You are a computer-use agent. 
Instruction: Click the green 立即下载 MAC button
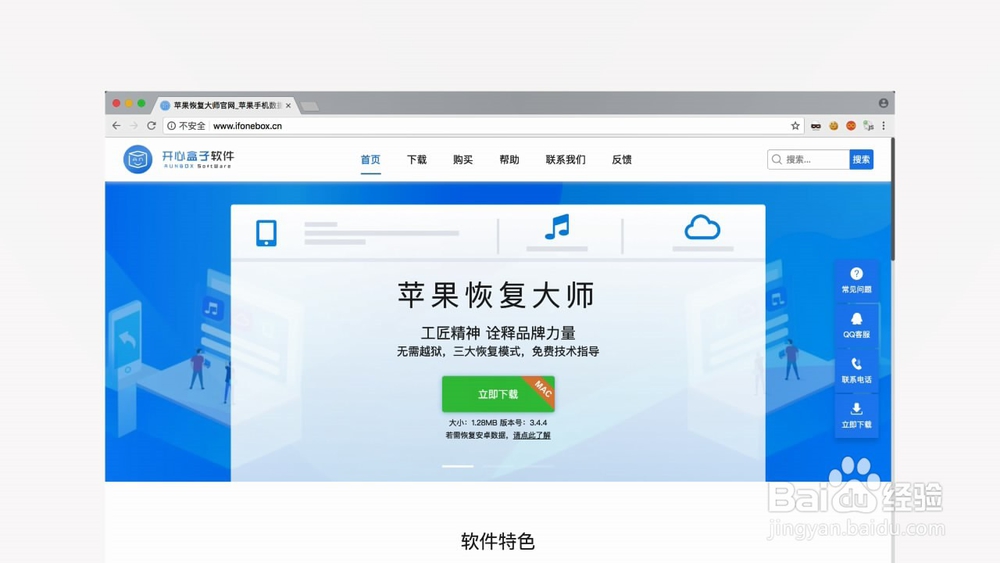[x=498, y=394]
